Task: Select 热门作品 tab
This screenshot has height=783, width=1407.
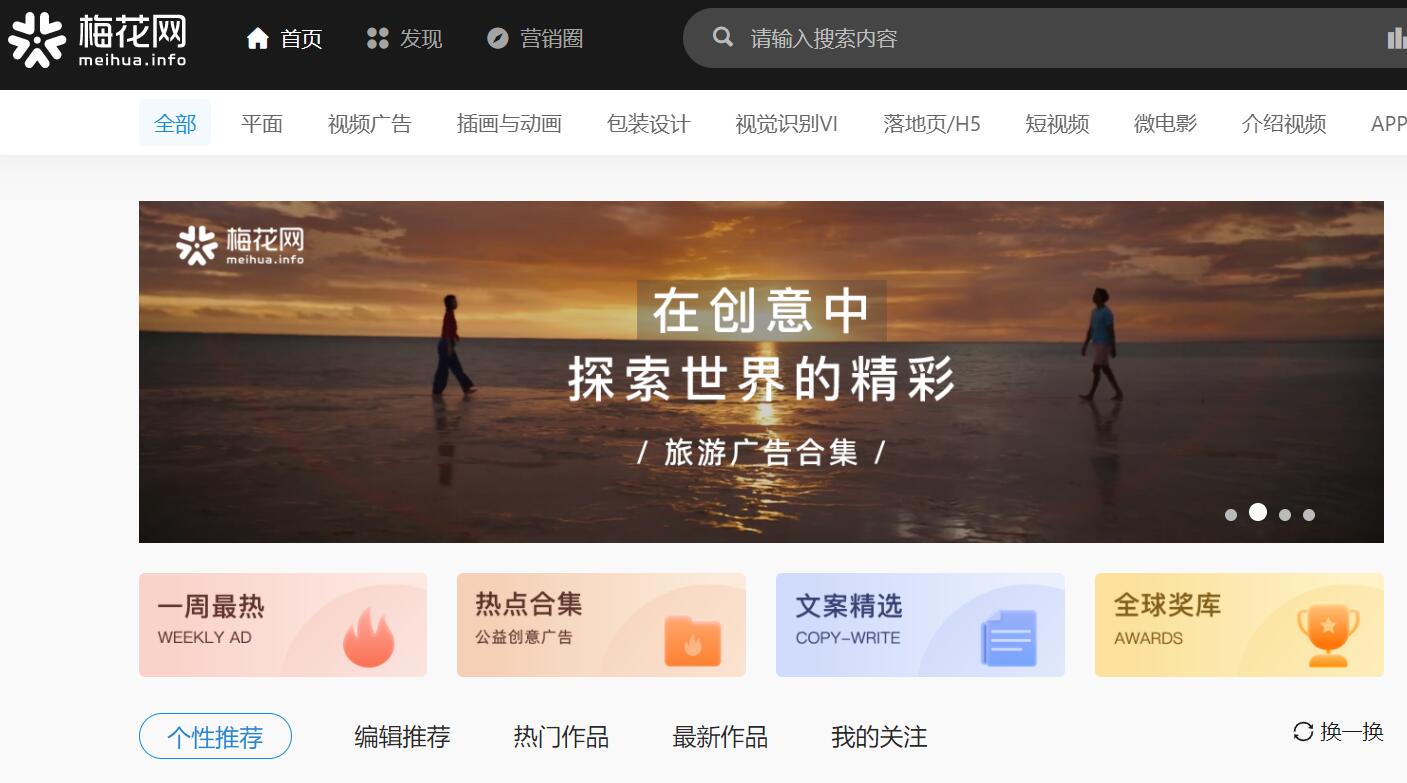Action: (561, 738)
